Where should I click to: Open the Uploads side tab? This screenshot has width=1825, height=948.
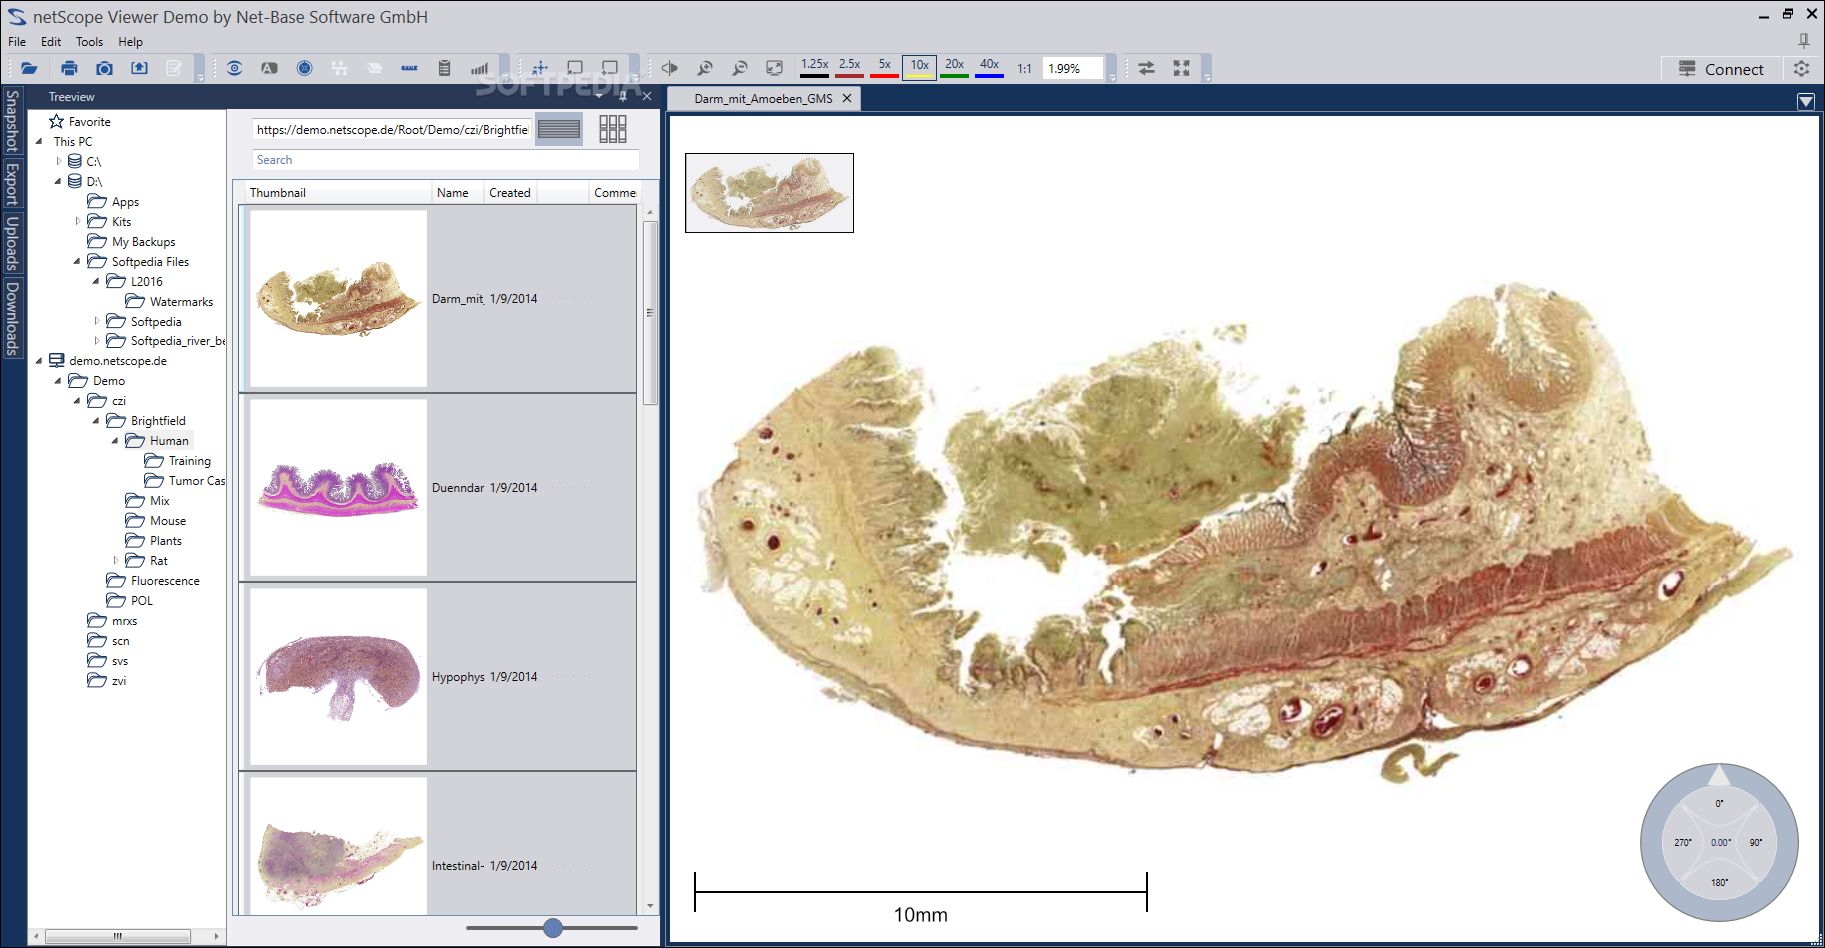click(12, 242)
